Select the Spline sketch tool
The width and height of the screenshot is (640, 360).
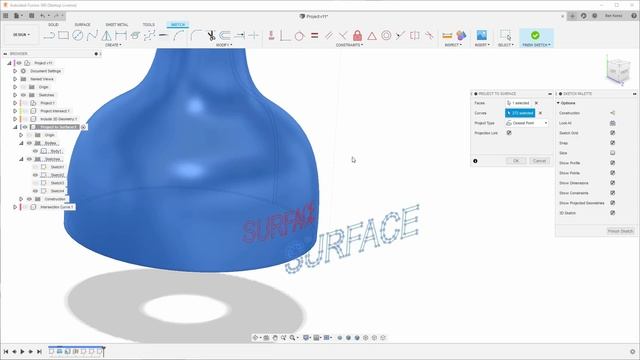92,36
